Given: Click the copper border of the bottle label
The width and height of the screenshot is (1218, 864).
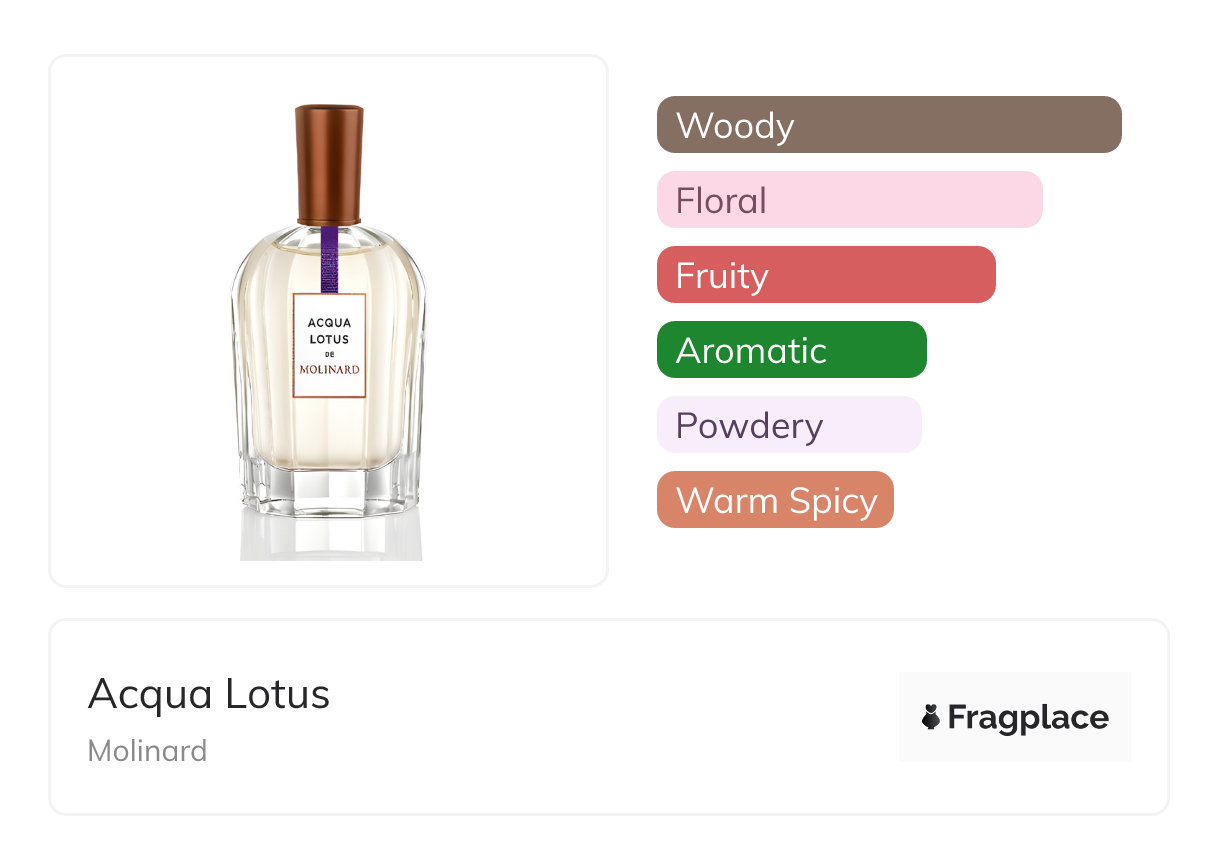Looking at the screenshot, I should 294,345.
